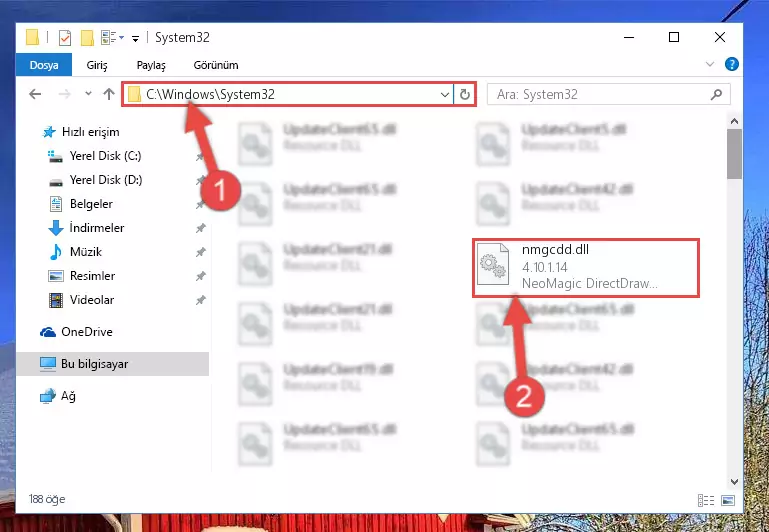Click the scroll down arrow of file list
This screenshot has height=532, width=769.
coord(734,482)
